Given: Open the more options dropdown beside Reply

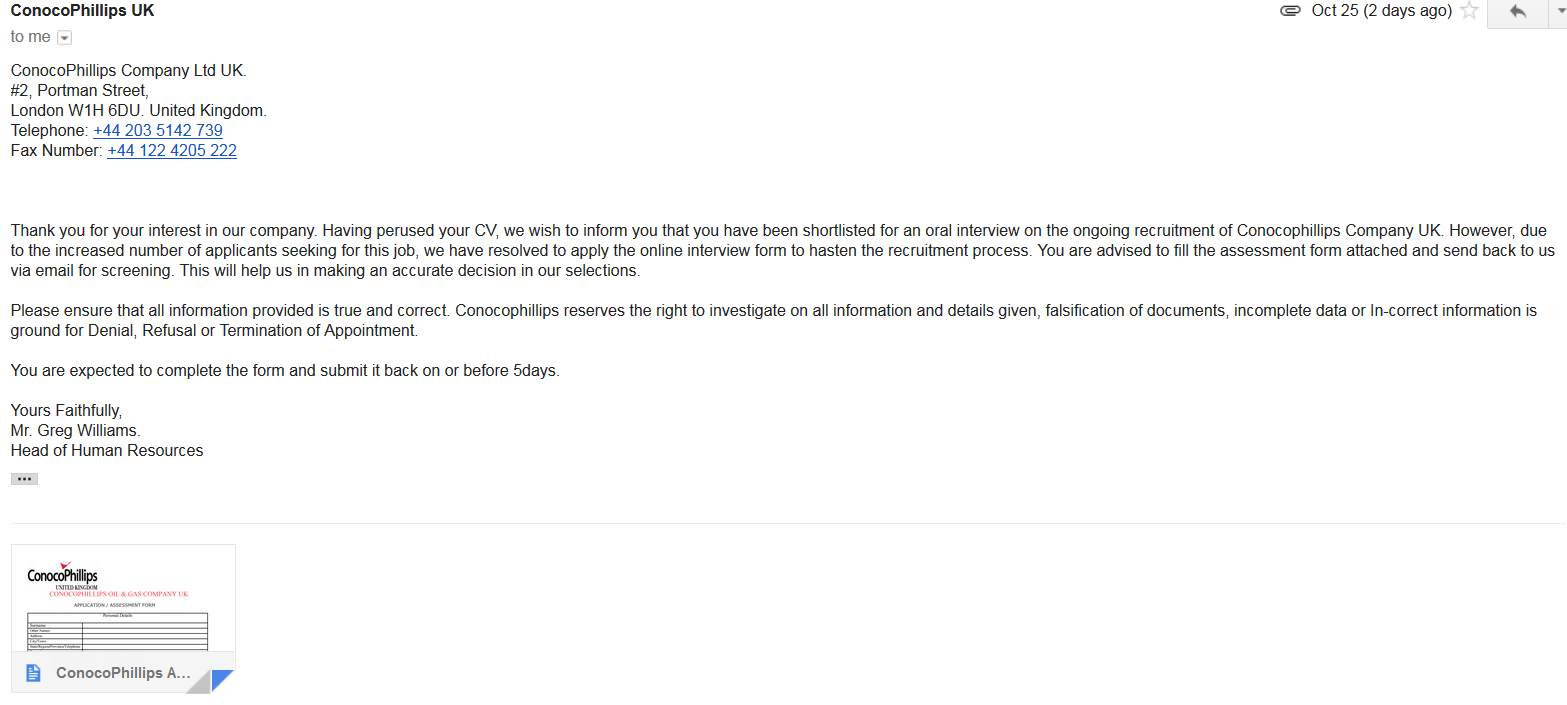Looking at the screenshot, I should tap(1559, 11).
